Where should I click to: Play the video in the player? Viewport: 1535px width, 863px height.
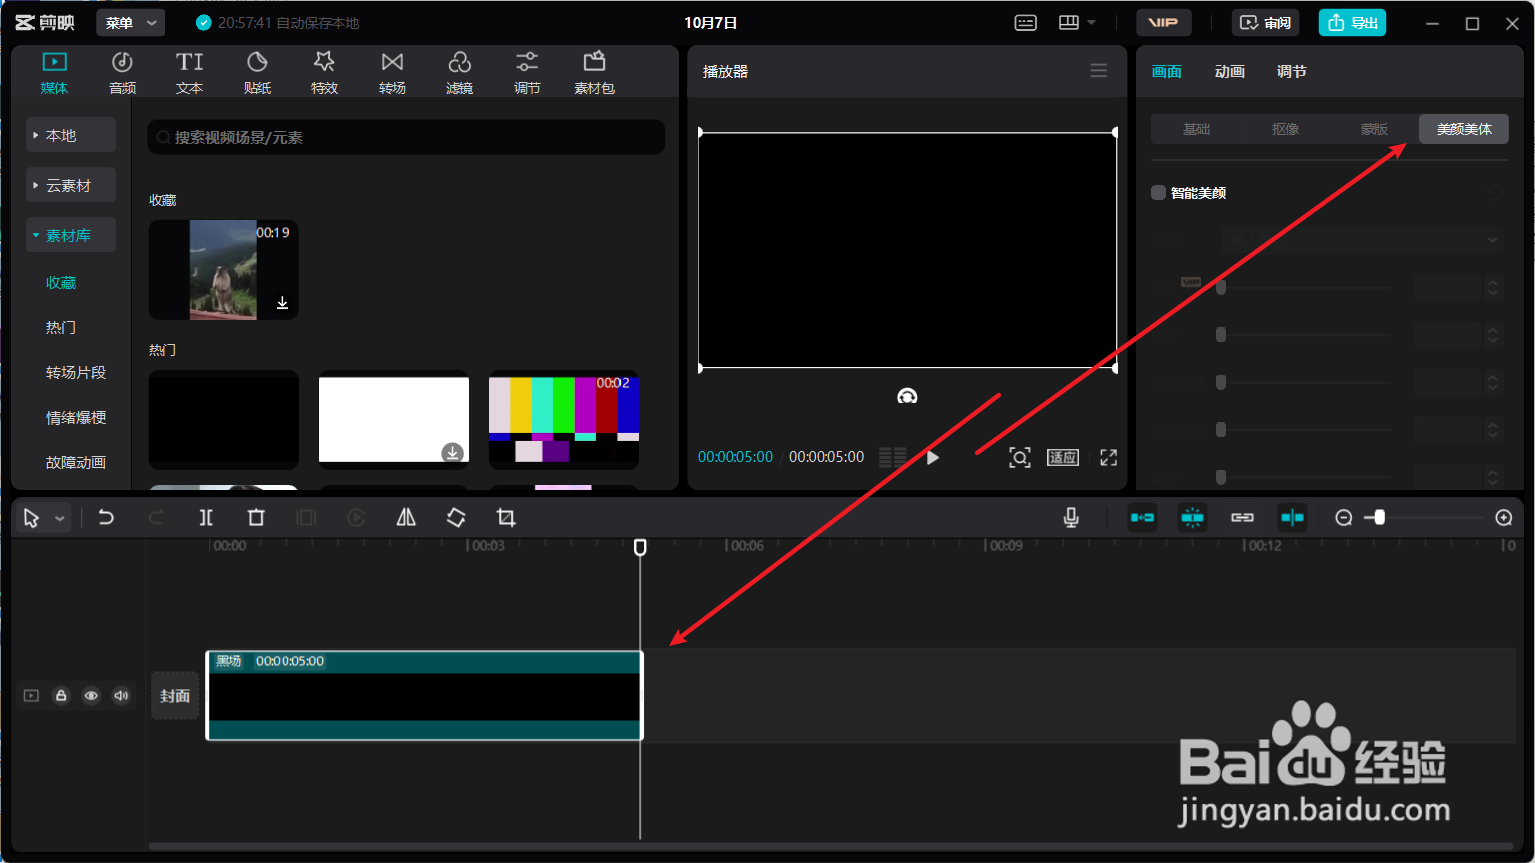[x=932, y=457]
